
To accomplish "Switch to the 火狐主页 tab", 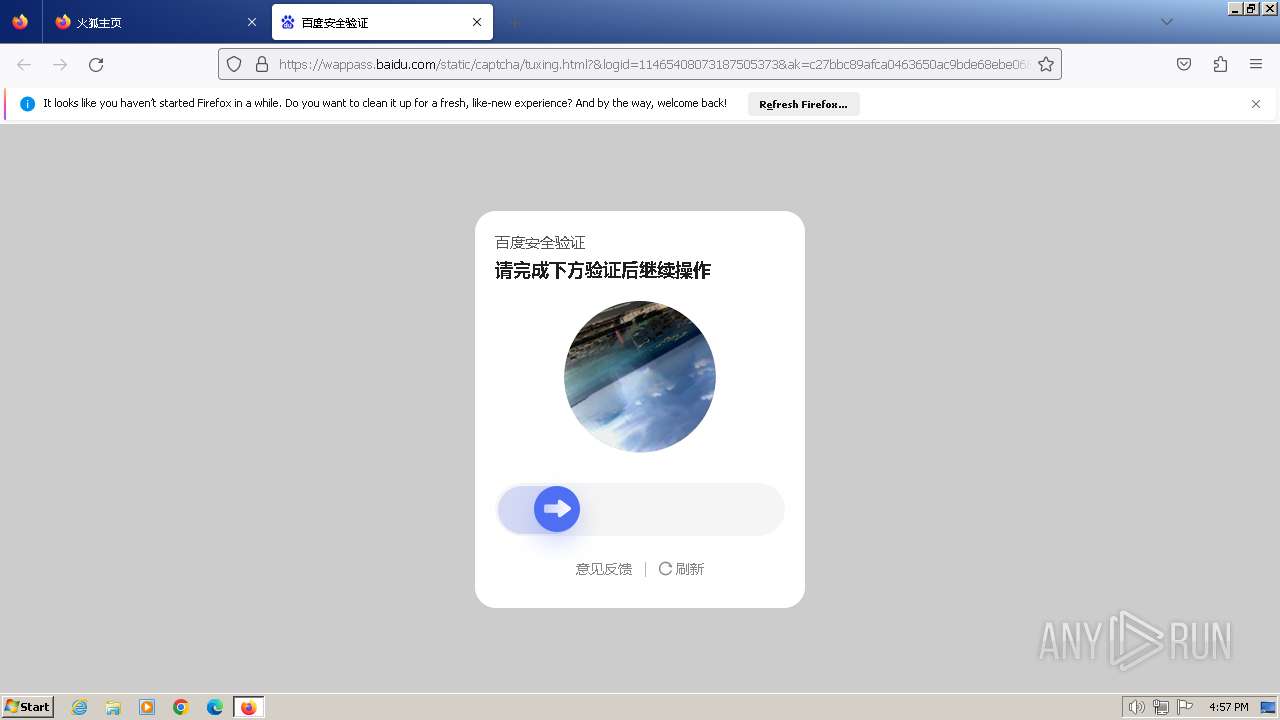I will pyautogui.click(x=155, y=22).
